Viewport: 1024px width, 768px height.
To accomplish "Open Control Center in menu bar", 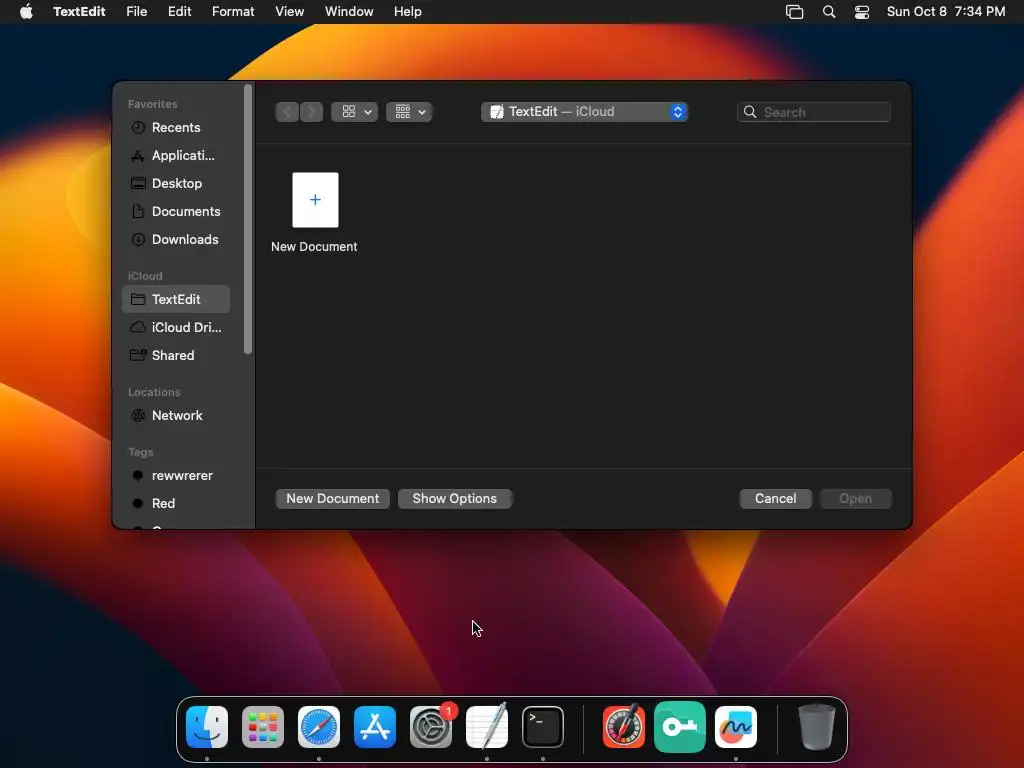I will [862, 12].
